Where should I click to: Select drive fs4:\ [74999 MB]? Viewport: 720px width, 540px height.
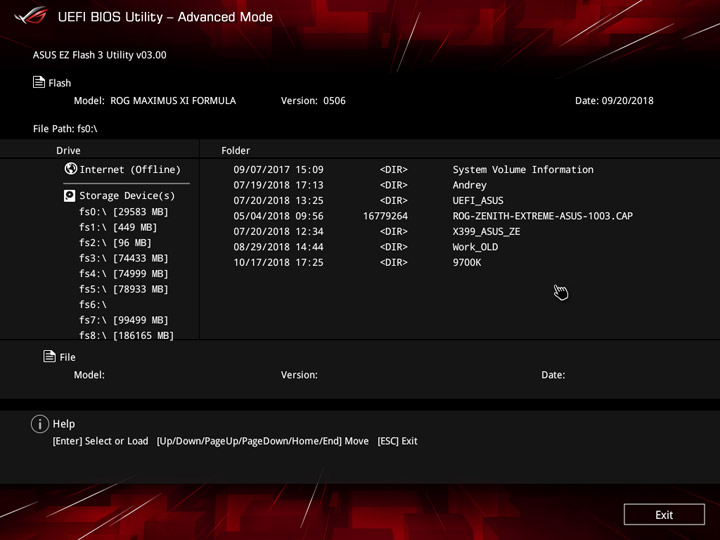coord(124,274)
